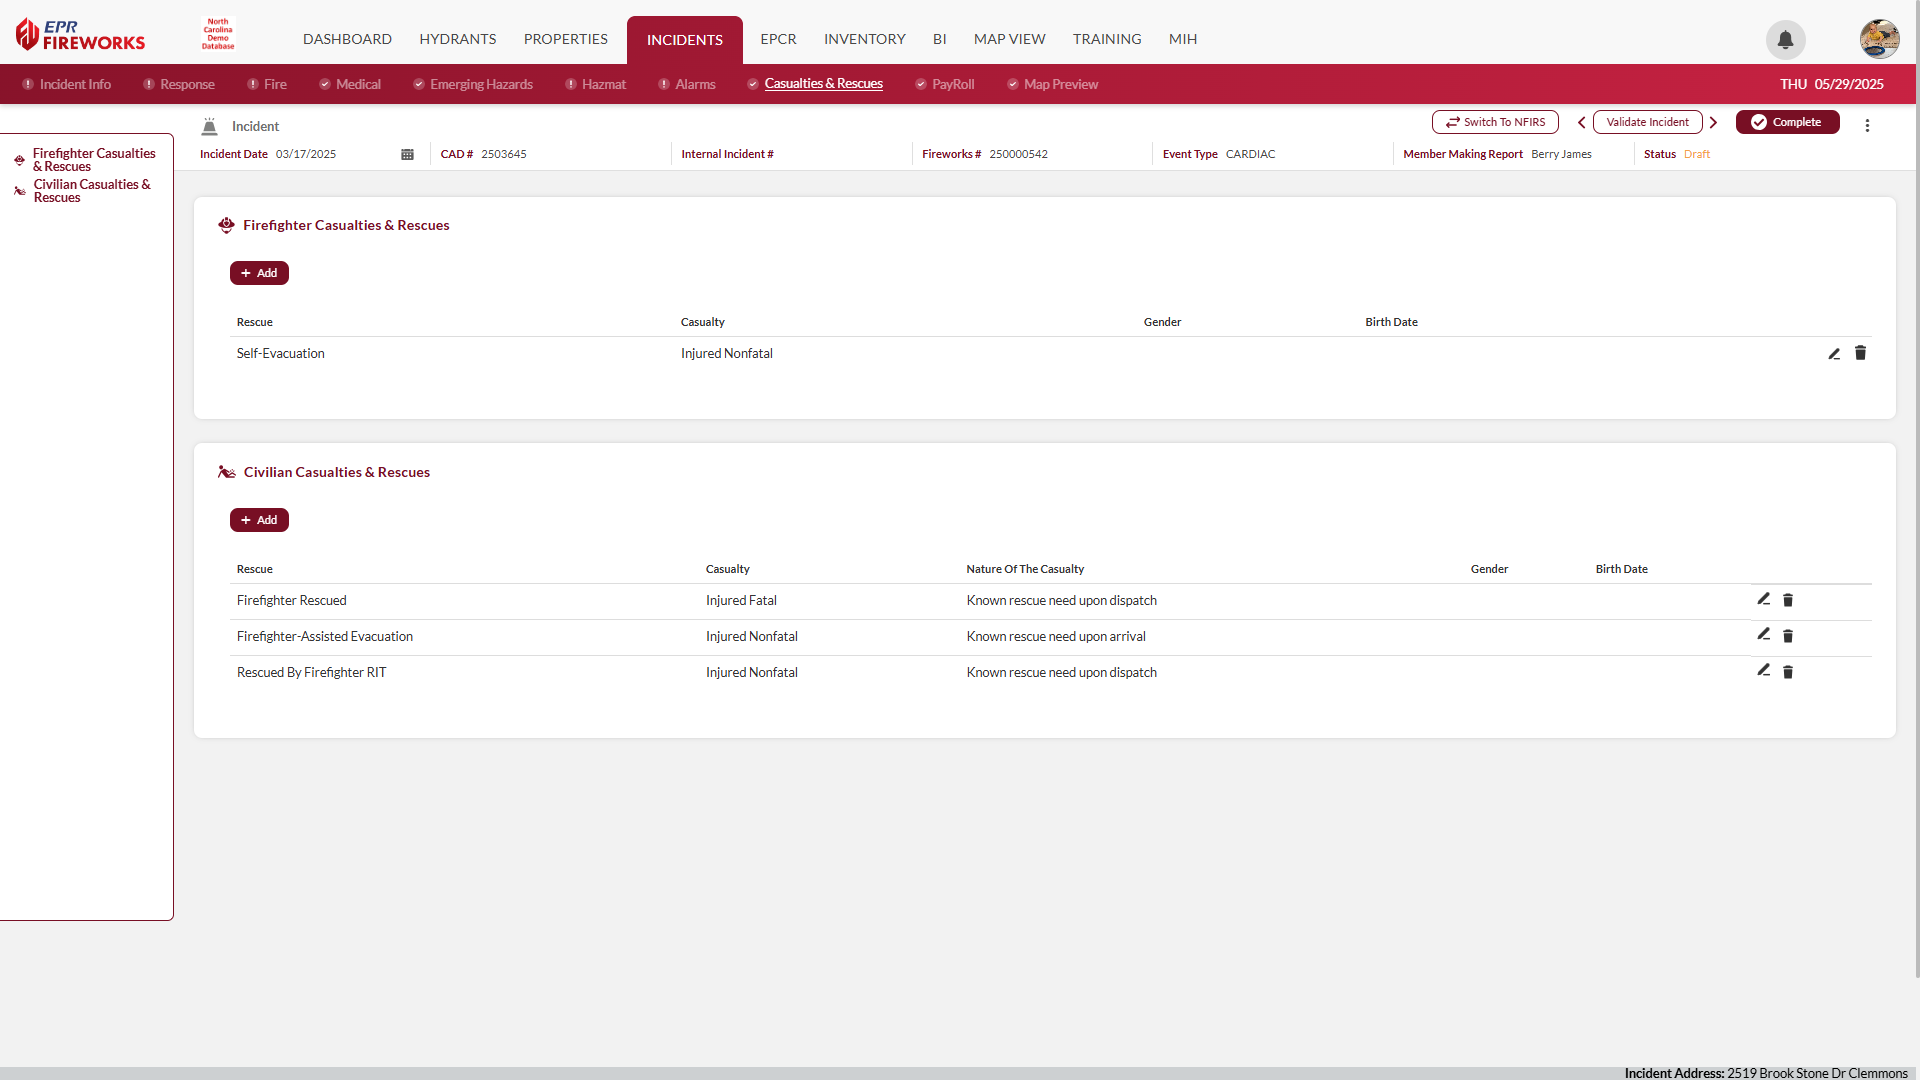Click the EPR Fireworks logo
Image resolution: width=1920 pixels, height=1080 pixels.
pos(81,35)
